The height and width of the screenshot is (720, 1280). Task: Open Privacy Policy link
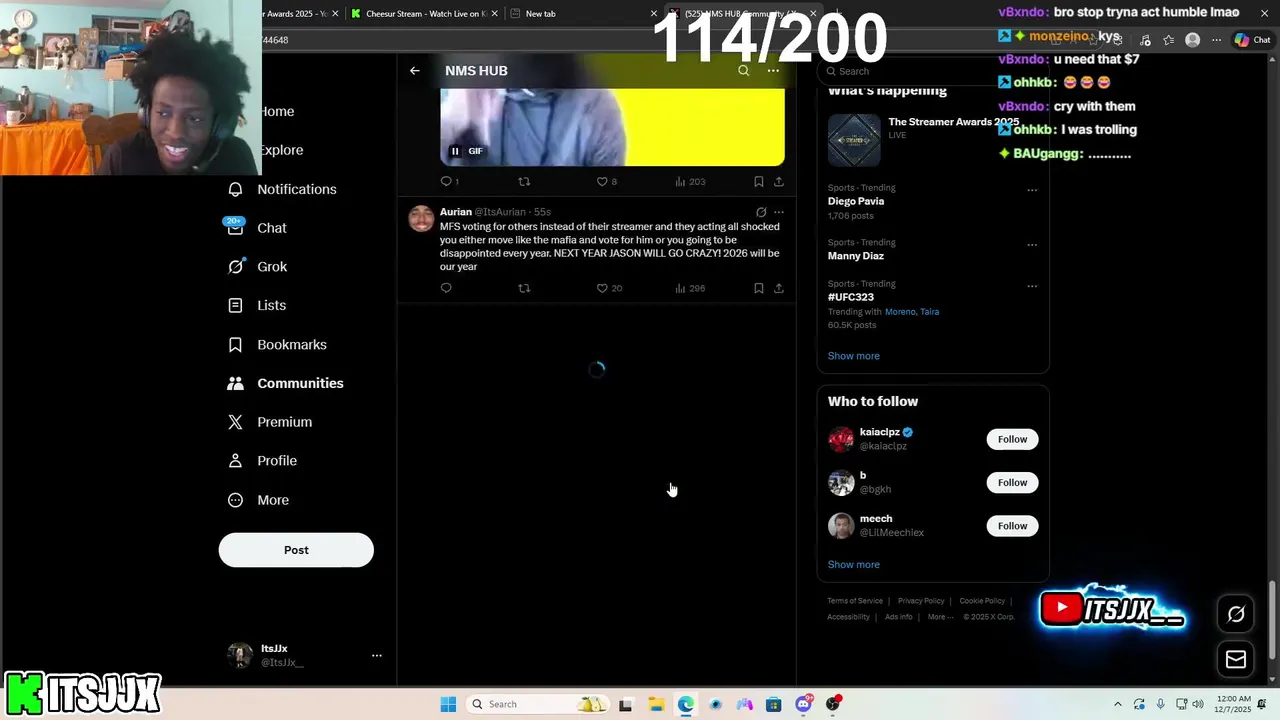pyautogui.click(x=921, y=601)
